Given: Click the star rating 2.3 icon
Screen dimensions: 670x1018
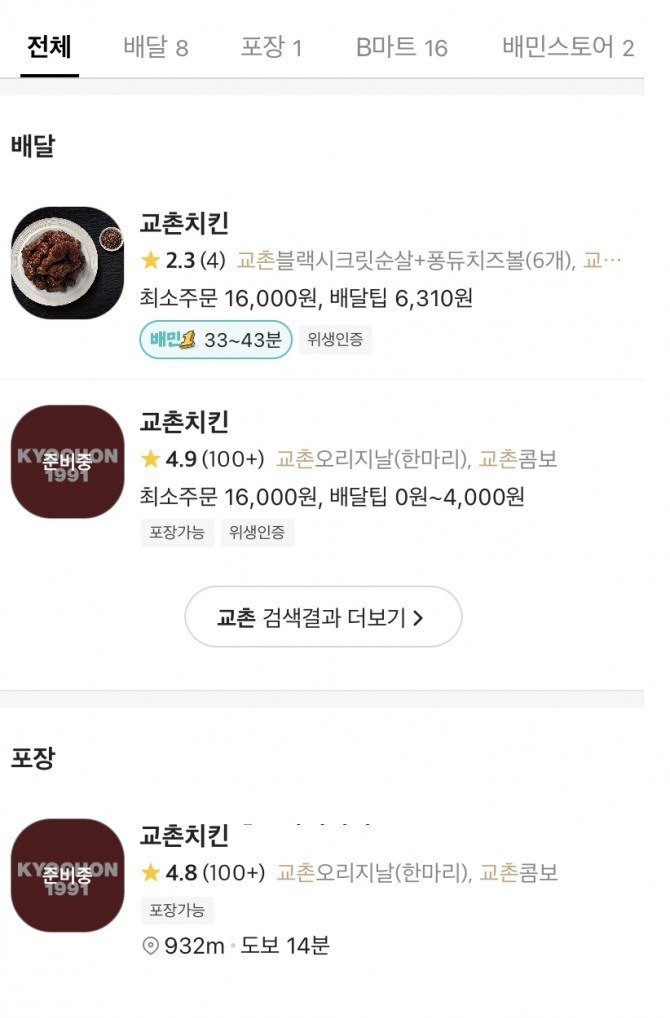Looking at the screenshot, I should click(x=151, y=261).
